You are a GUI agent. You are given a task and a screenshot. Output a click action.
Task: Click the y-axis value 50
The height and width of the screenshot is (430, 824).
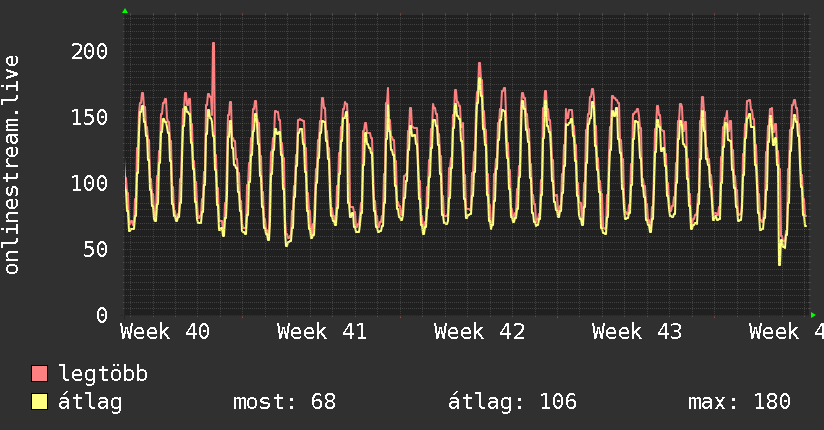tap(96, 250)
